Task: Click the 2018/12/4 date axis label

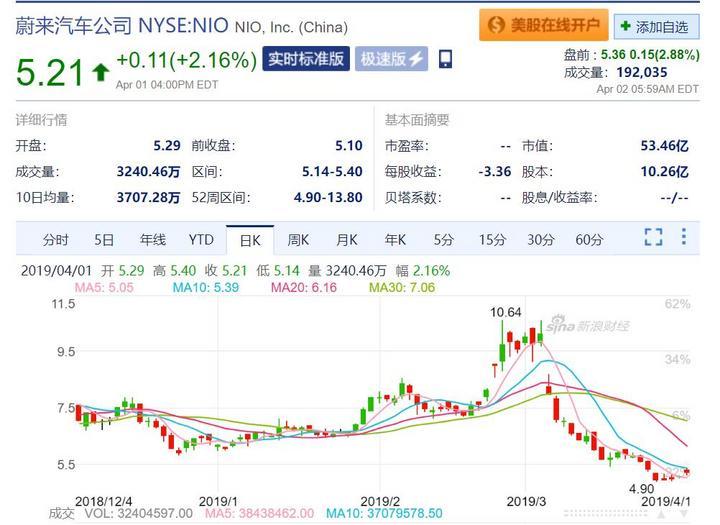Action: click(x=103, y=501)
